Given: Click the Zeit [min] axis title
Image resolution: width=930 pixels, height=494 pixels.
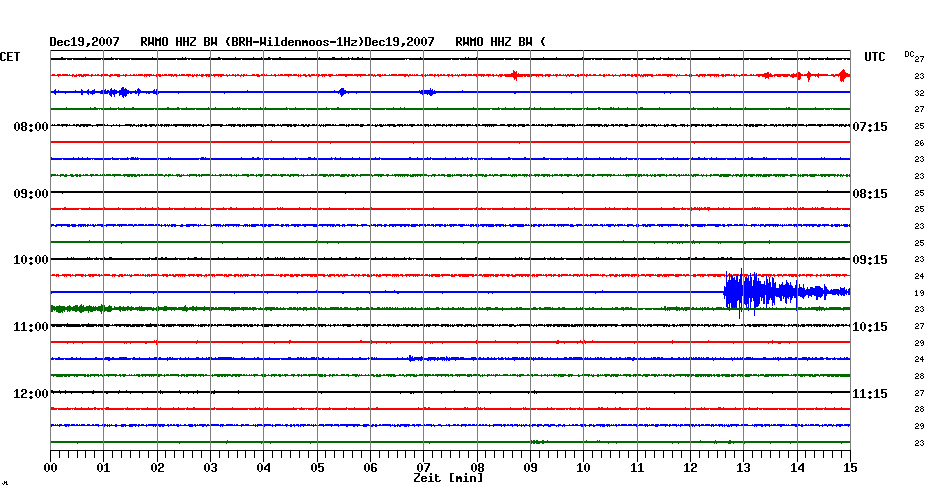Looking at the screenshot, I should tap(448, 478).
